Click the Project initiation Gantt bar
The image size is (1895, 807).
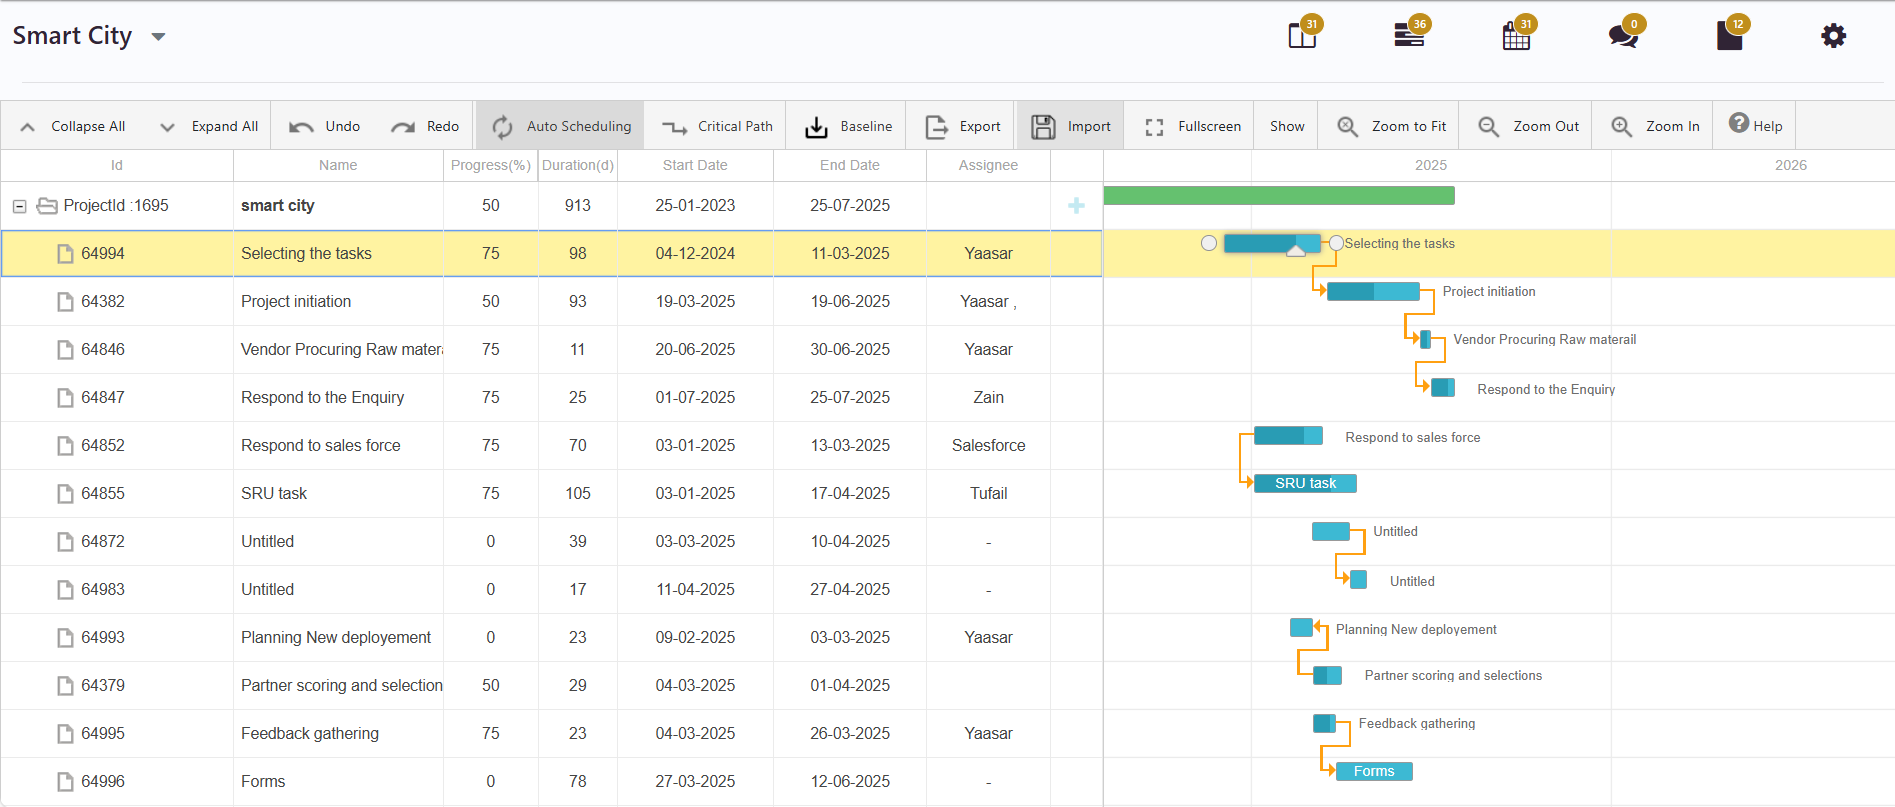click(x=1373, y=291)
